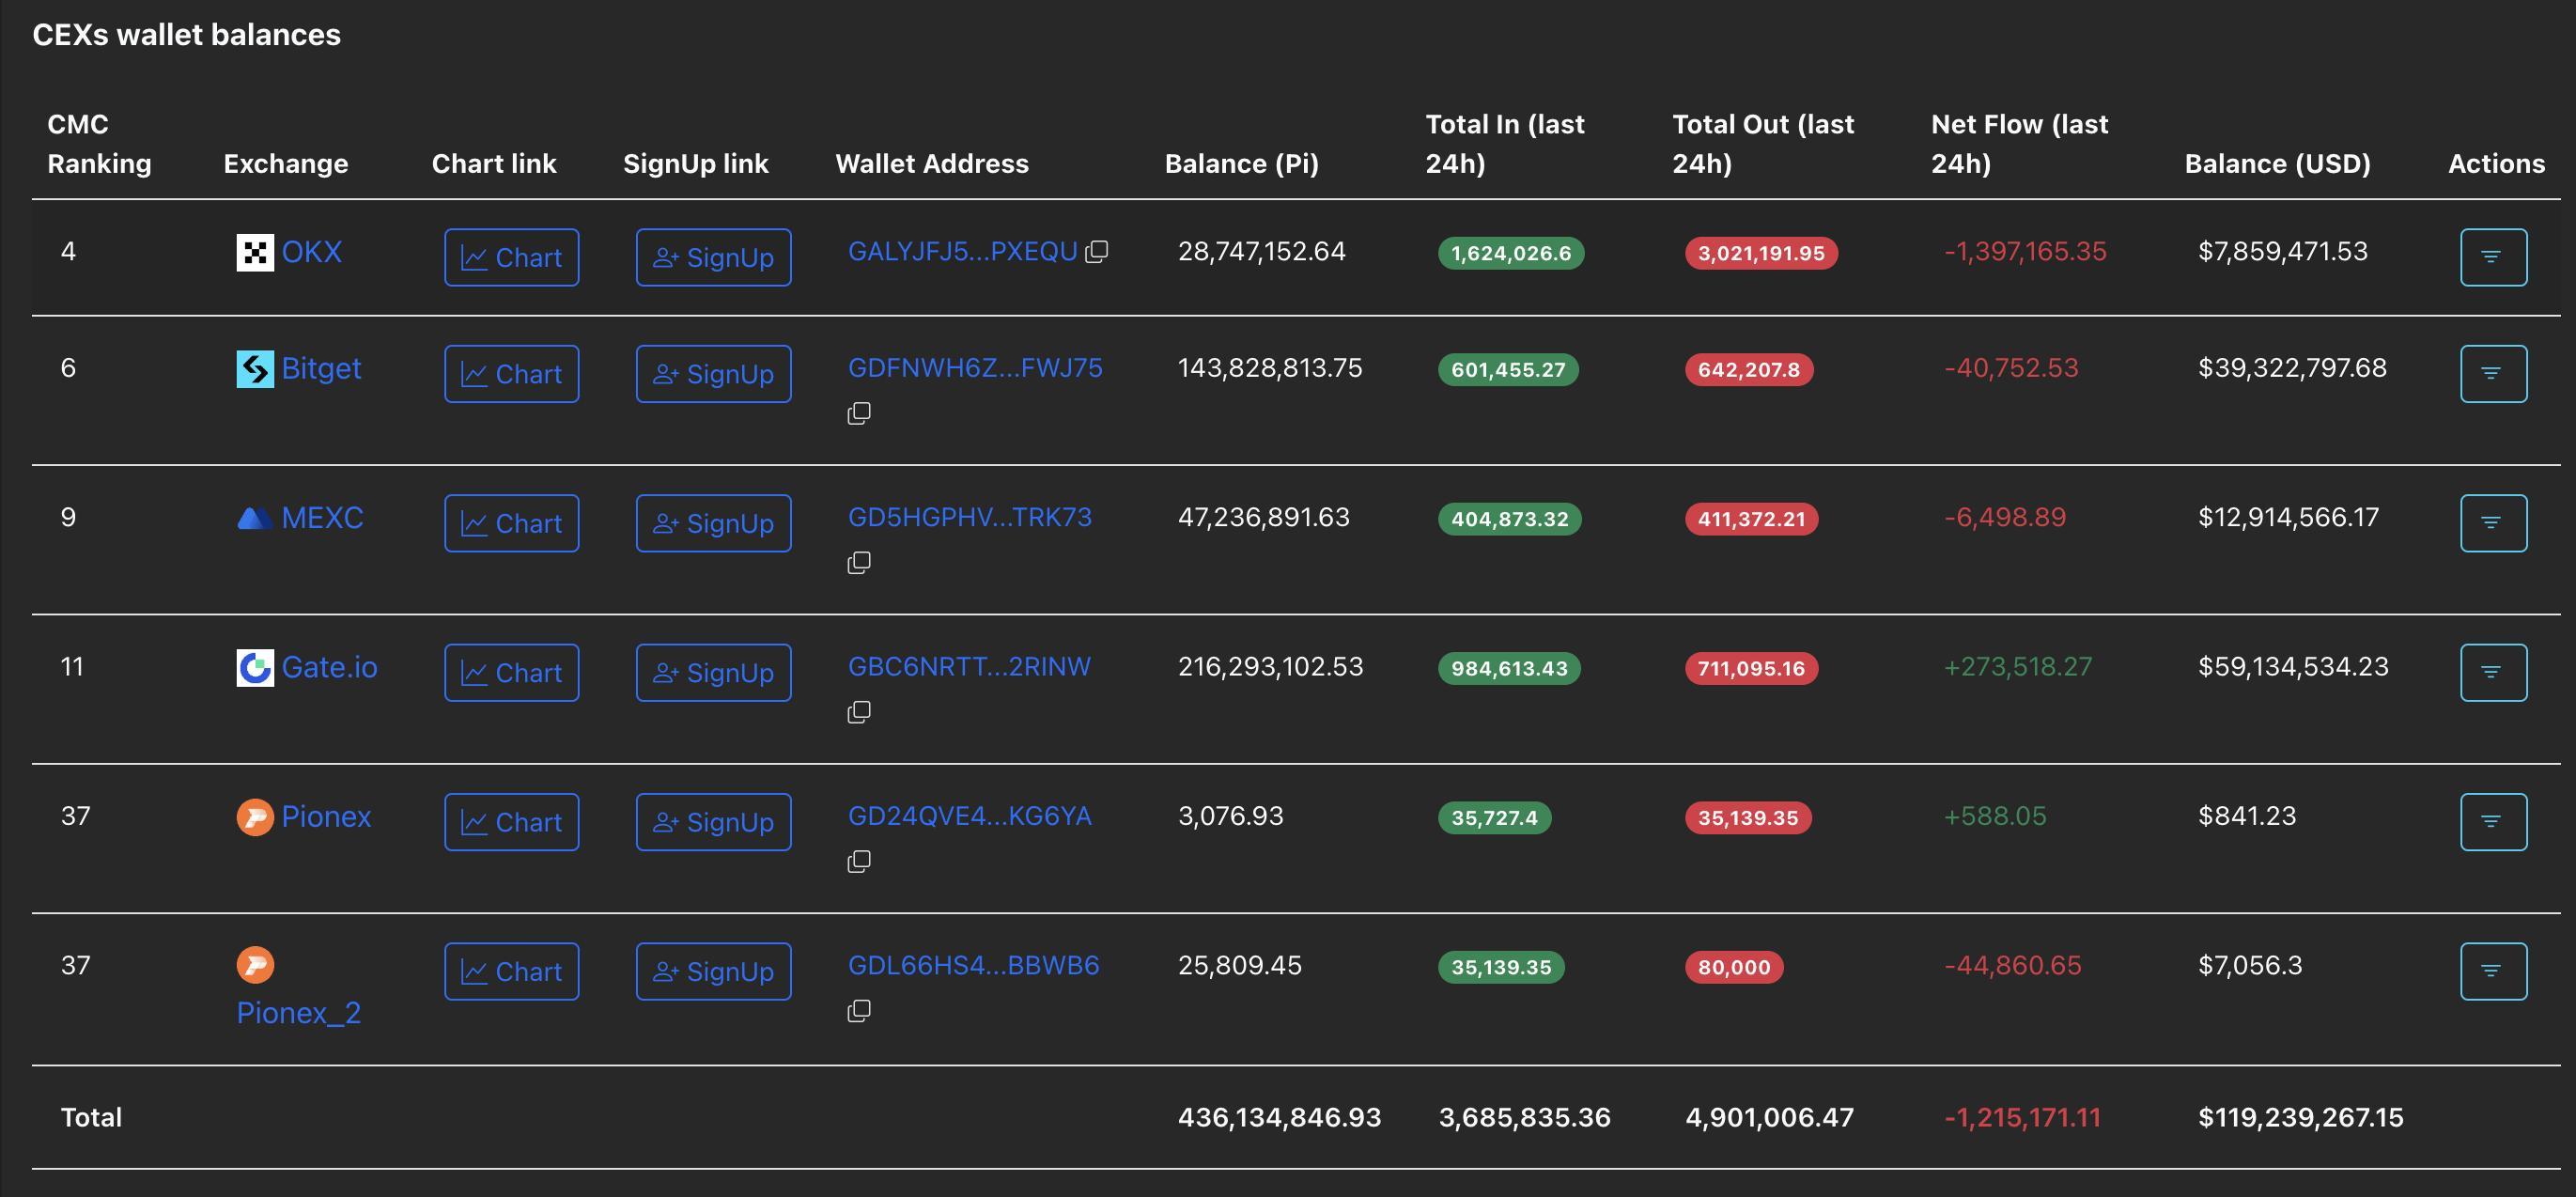Sort by the Balance (USD) column header
Viewport: 2576px width, 1197px height.
[2276, 163]
